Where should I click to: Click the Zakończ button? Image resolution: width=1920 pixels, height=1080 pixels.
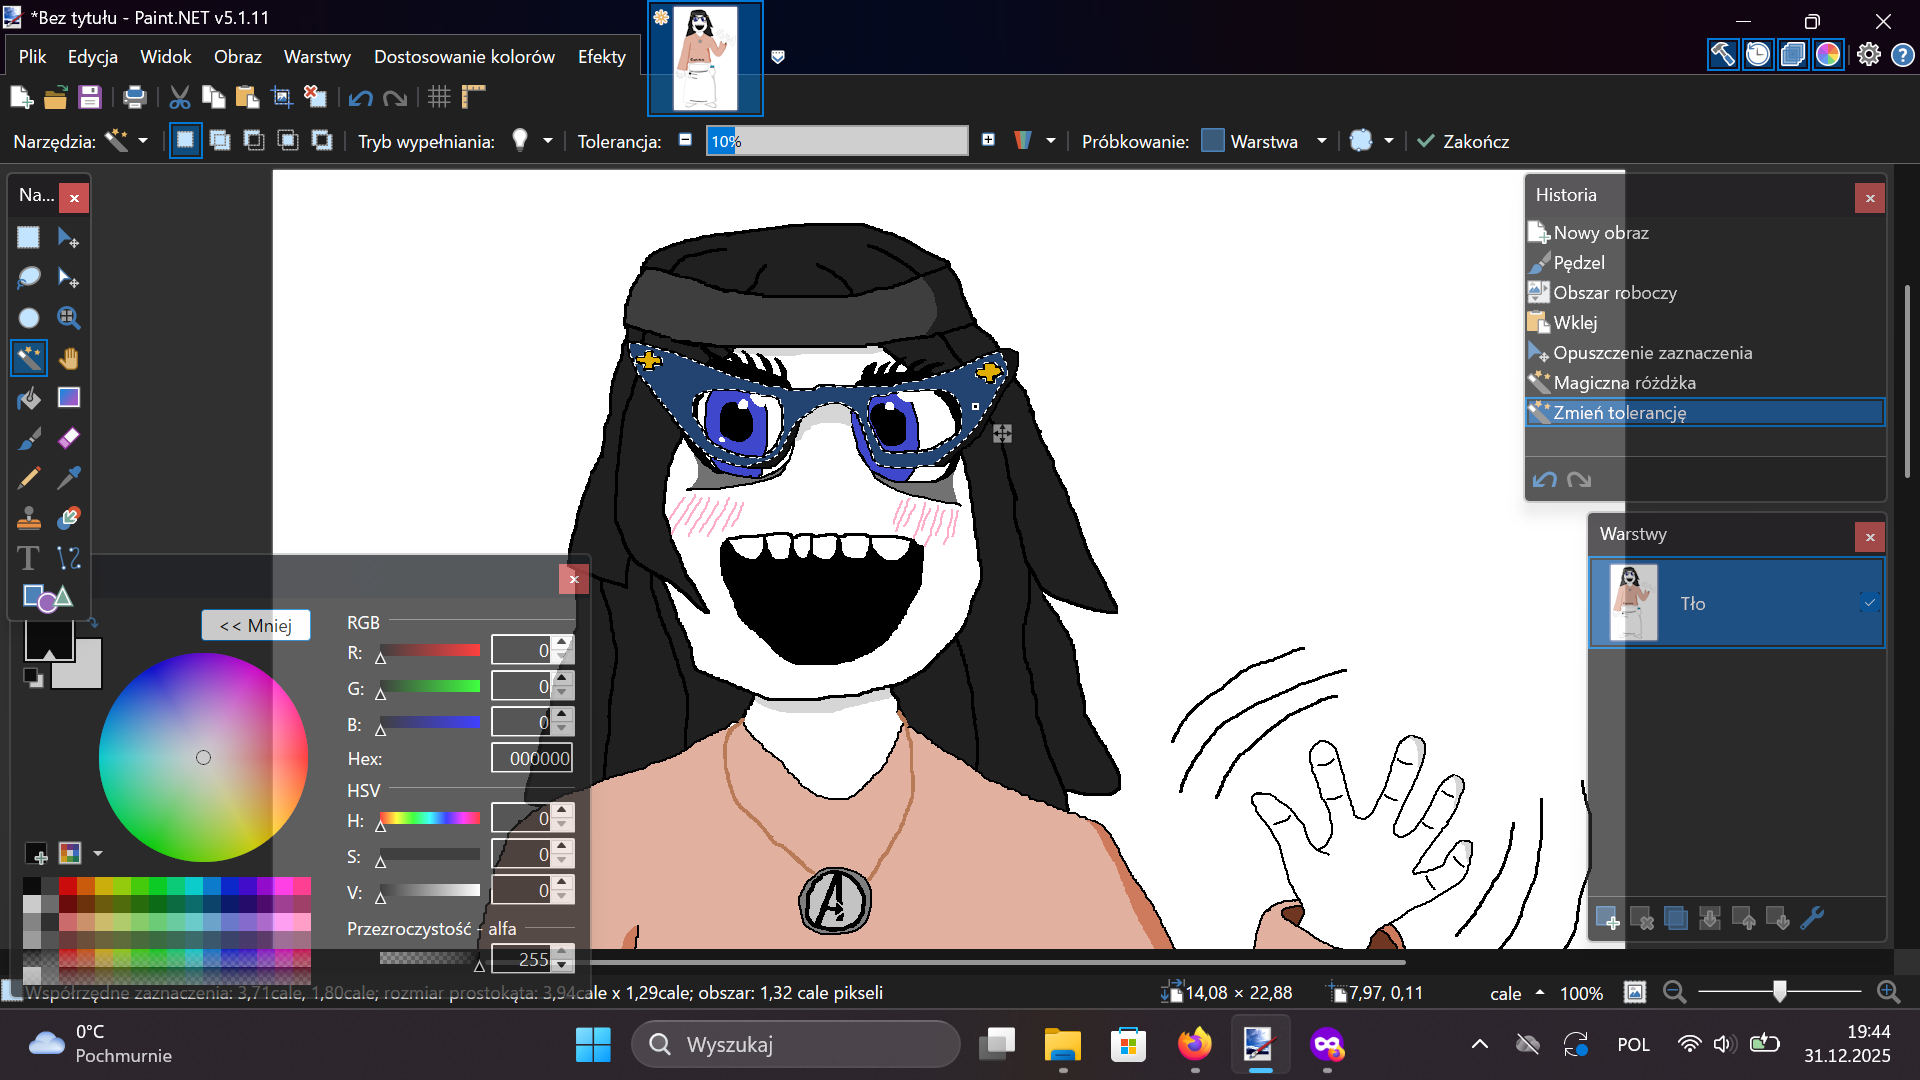click(1463, 141)
